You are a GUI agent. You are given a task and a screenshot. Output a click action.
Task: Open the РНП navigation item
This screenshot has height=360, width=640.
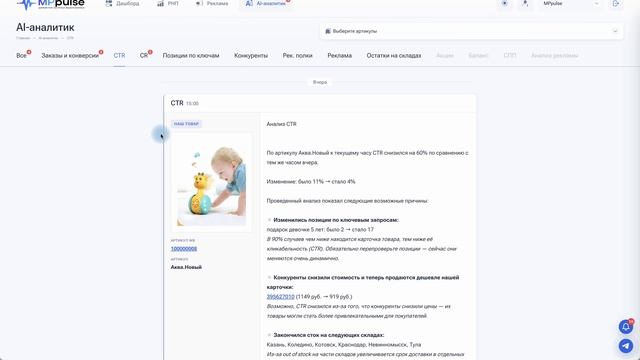point(168,3)
